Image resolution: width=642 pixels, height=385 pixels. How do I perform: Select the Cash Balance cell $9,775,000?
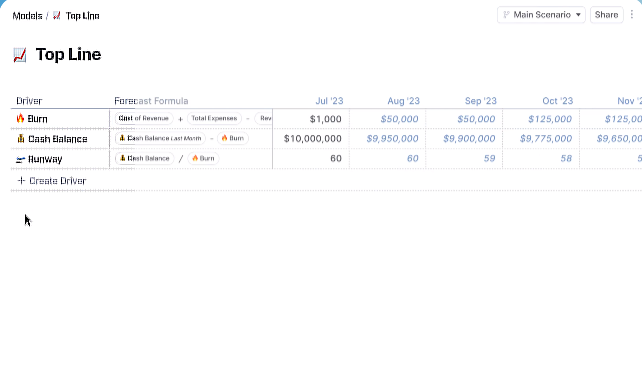click(x=541, y=138)
